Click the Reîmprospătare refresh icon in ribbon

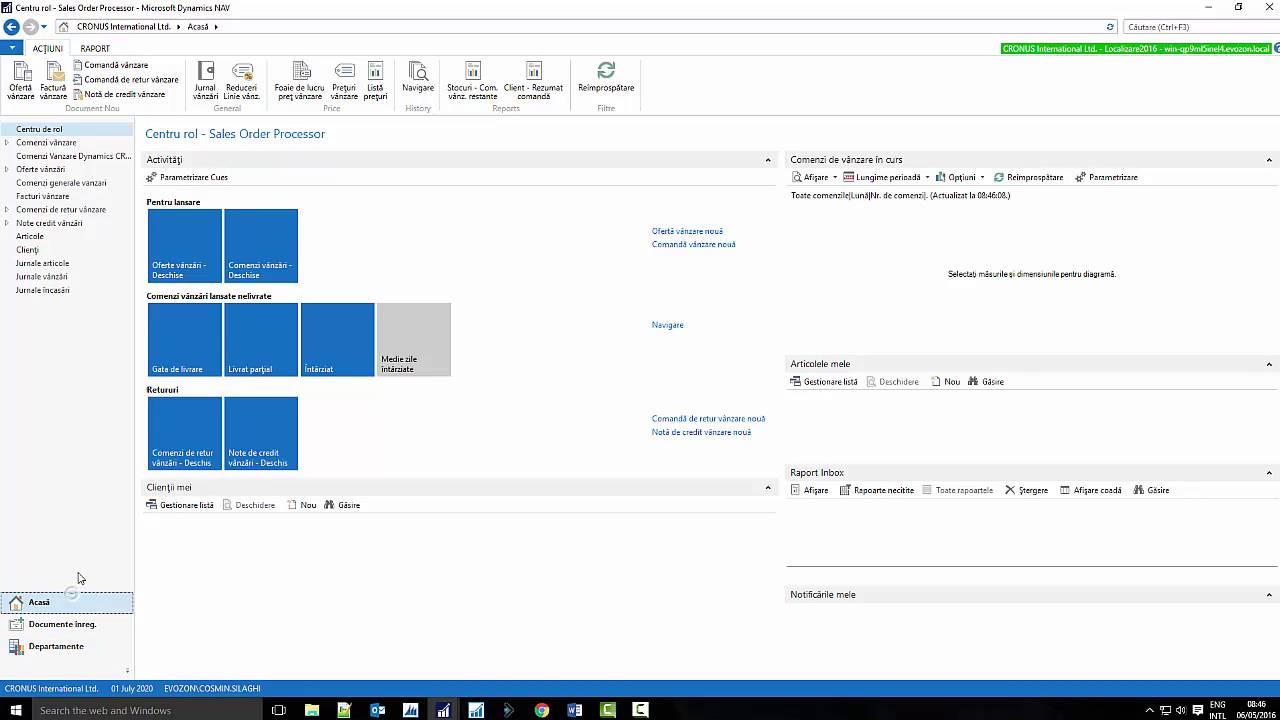606,77
